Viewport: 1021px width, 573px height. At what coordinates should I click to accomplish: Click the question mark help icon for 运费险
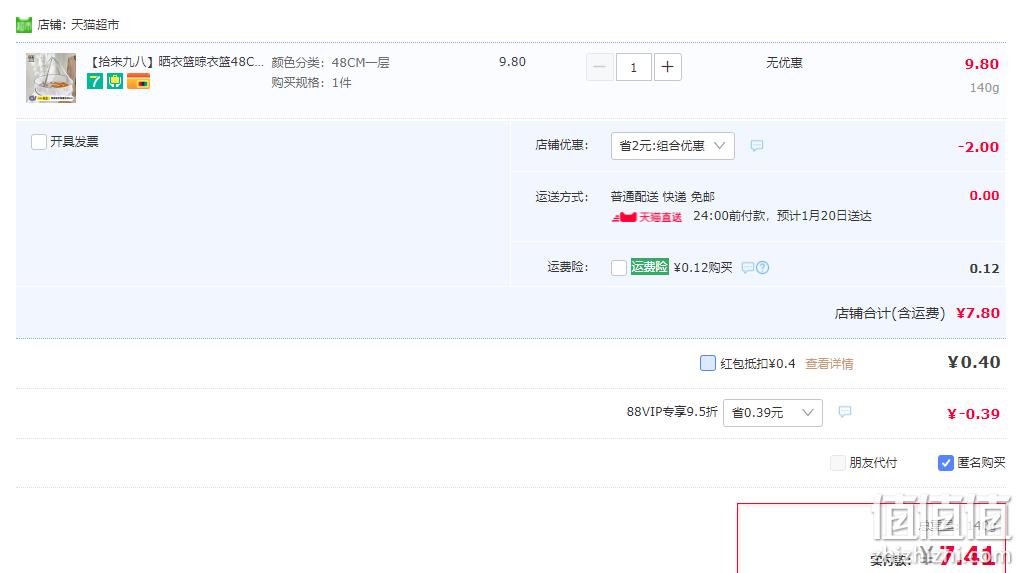762,268
